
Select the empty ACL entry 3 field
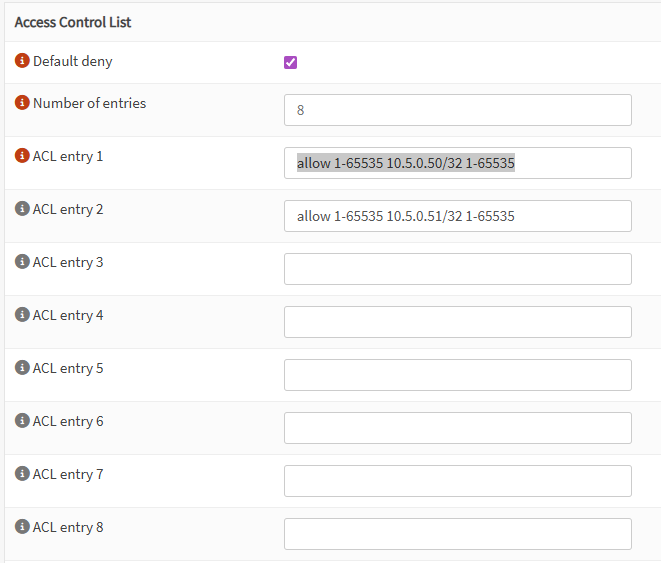click(457, 269)
